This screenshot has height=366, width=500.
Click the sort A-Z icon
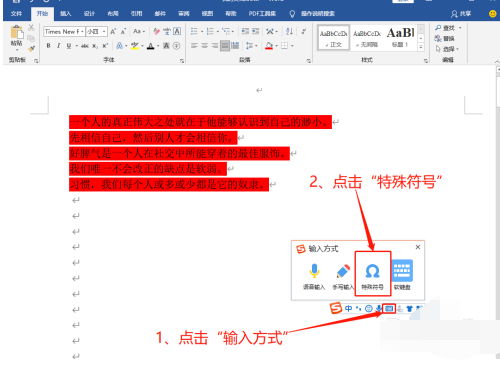289,32
